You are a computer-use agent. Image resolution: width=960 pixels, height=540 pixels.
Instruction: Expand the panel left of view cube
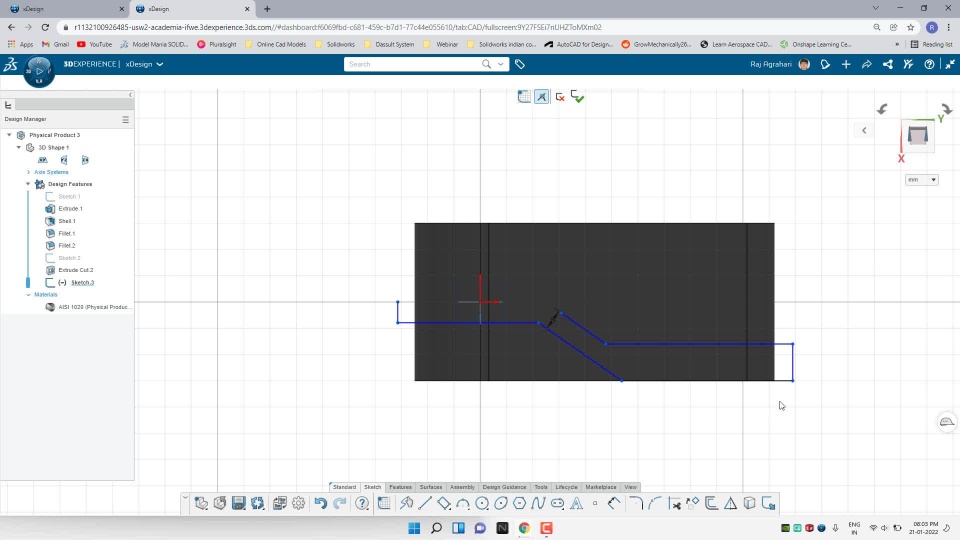[864, 130]
